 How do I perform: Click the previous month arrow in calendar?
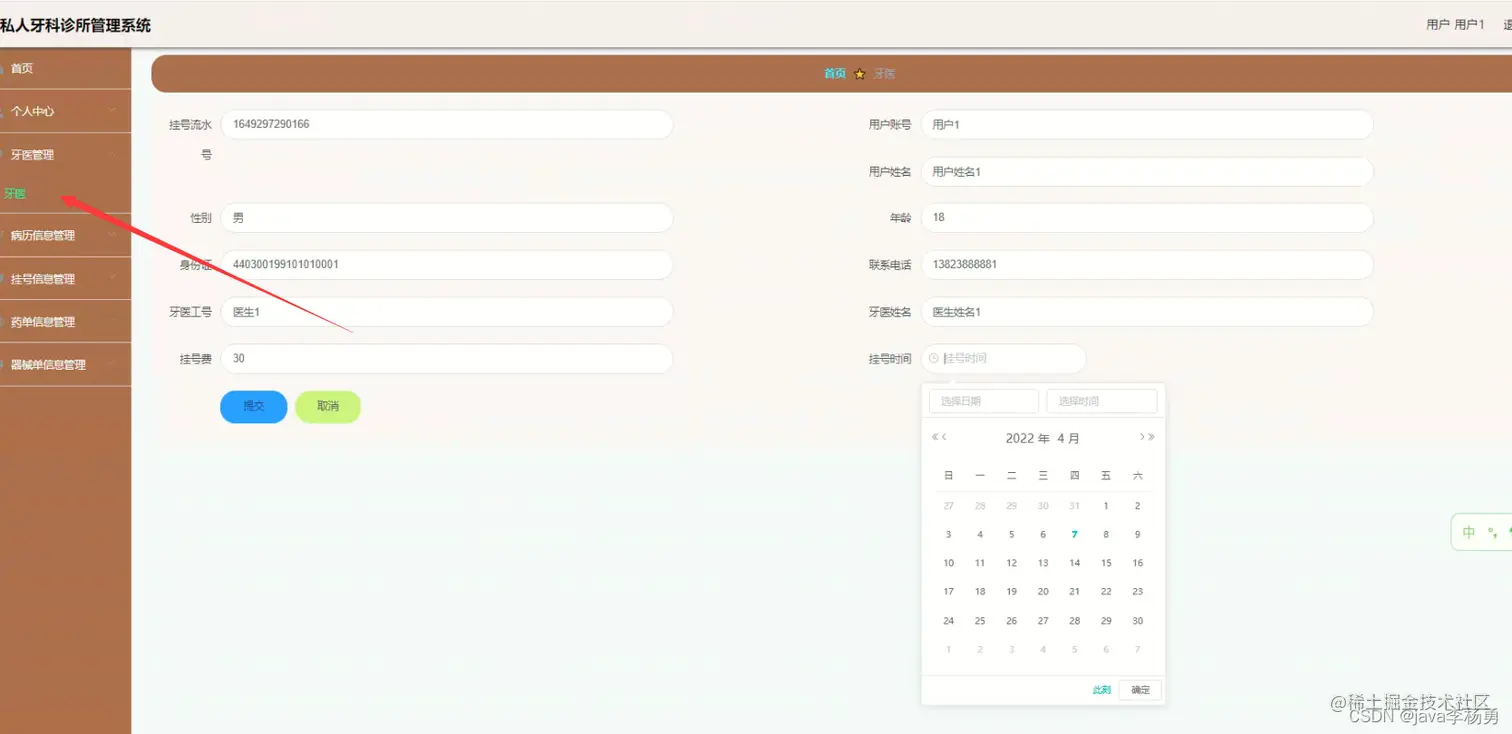point(945,437)
